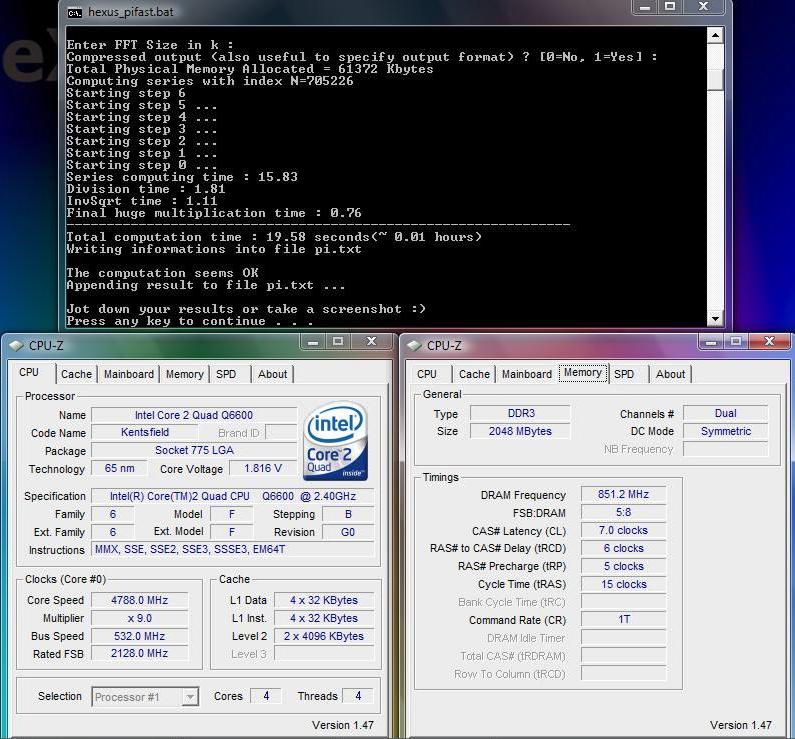
Task: Click the CPU-Z icon in right window title bar
Action: tap(414, 346)
